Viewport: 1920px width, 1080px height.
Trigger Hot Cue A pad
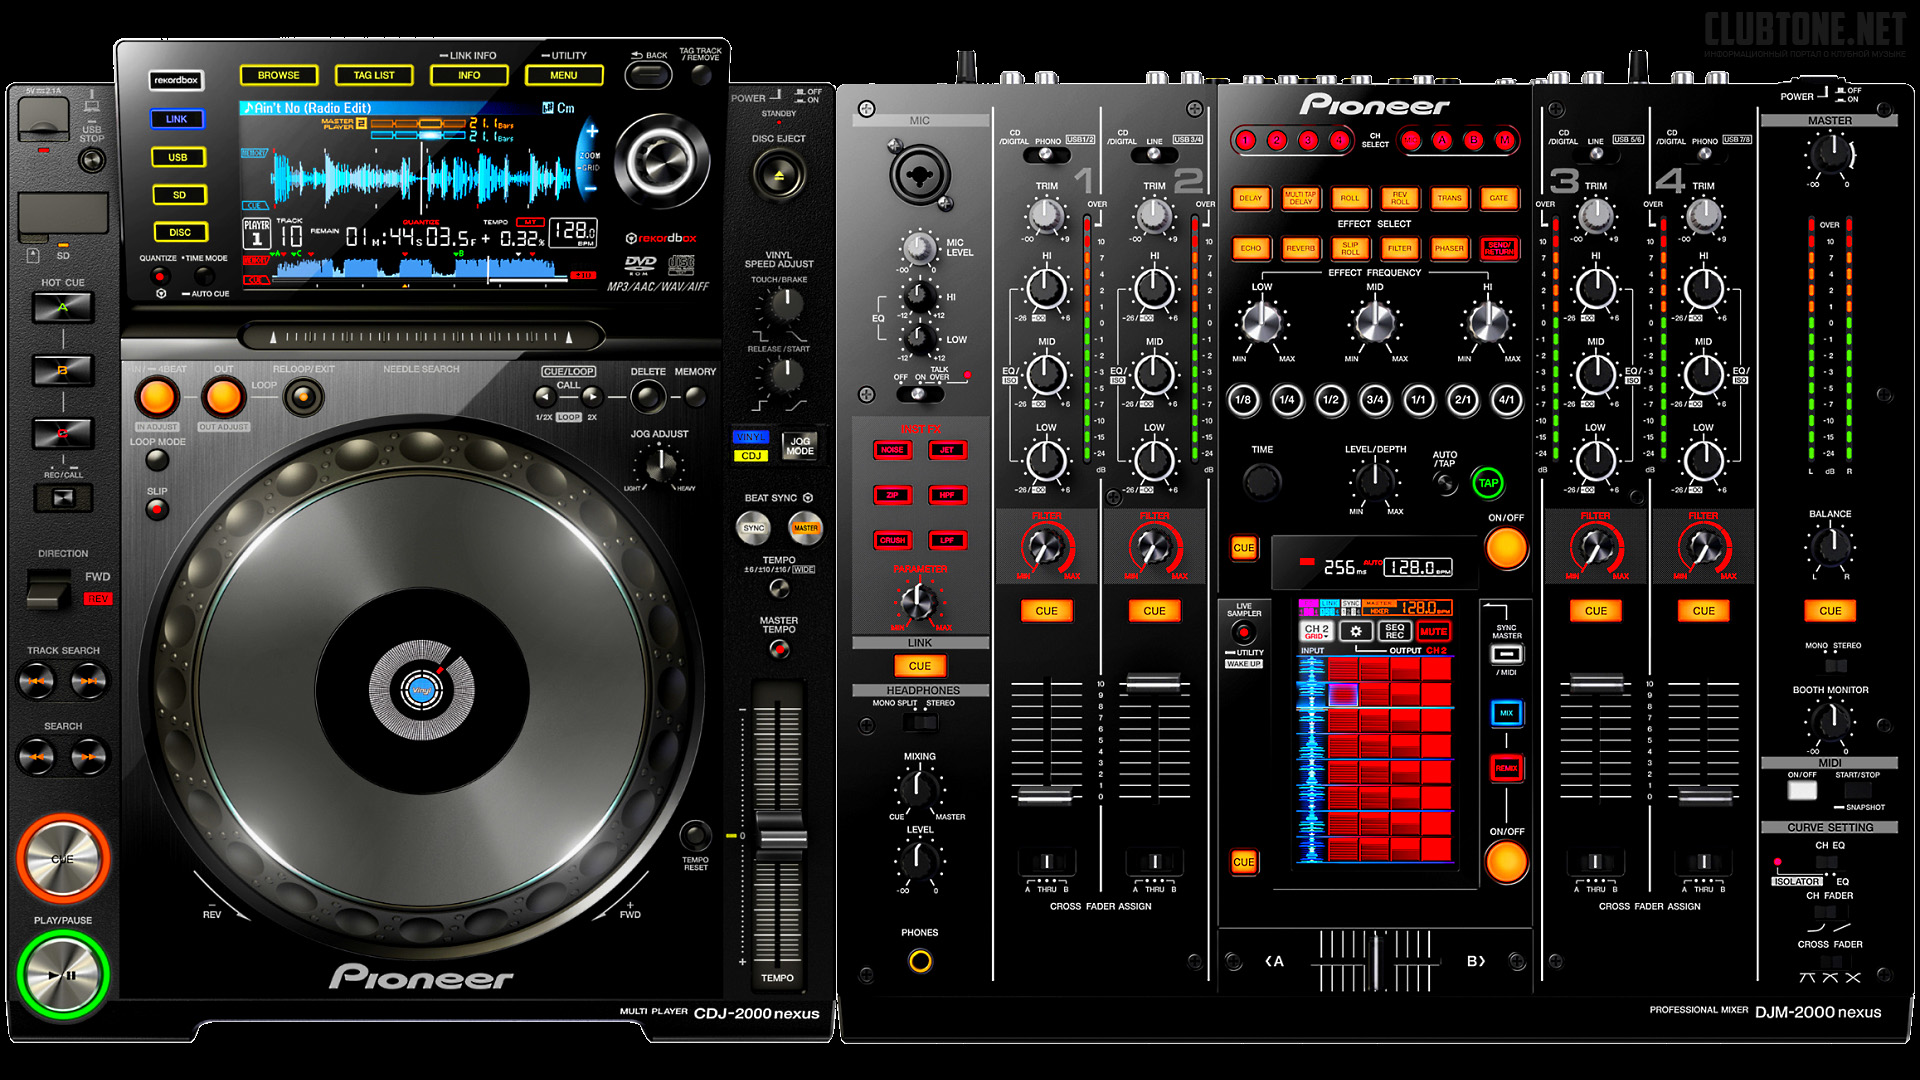pos(63,308)
